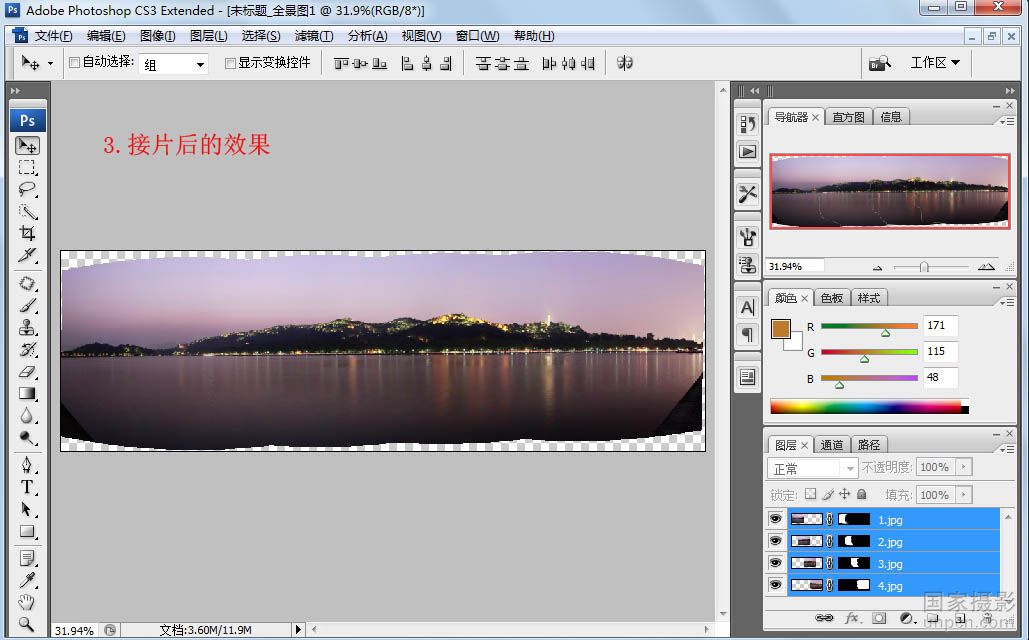Add a layer mask from the Layers panel
This screenshot has width=1029, height=640.
[x=879, y=618]
